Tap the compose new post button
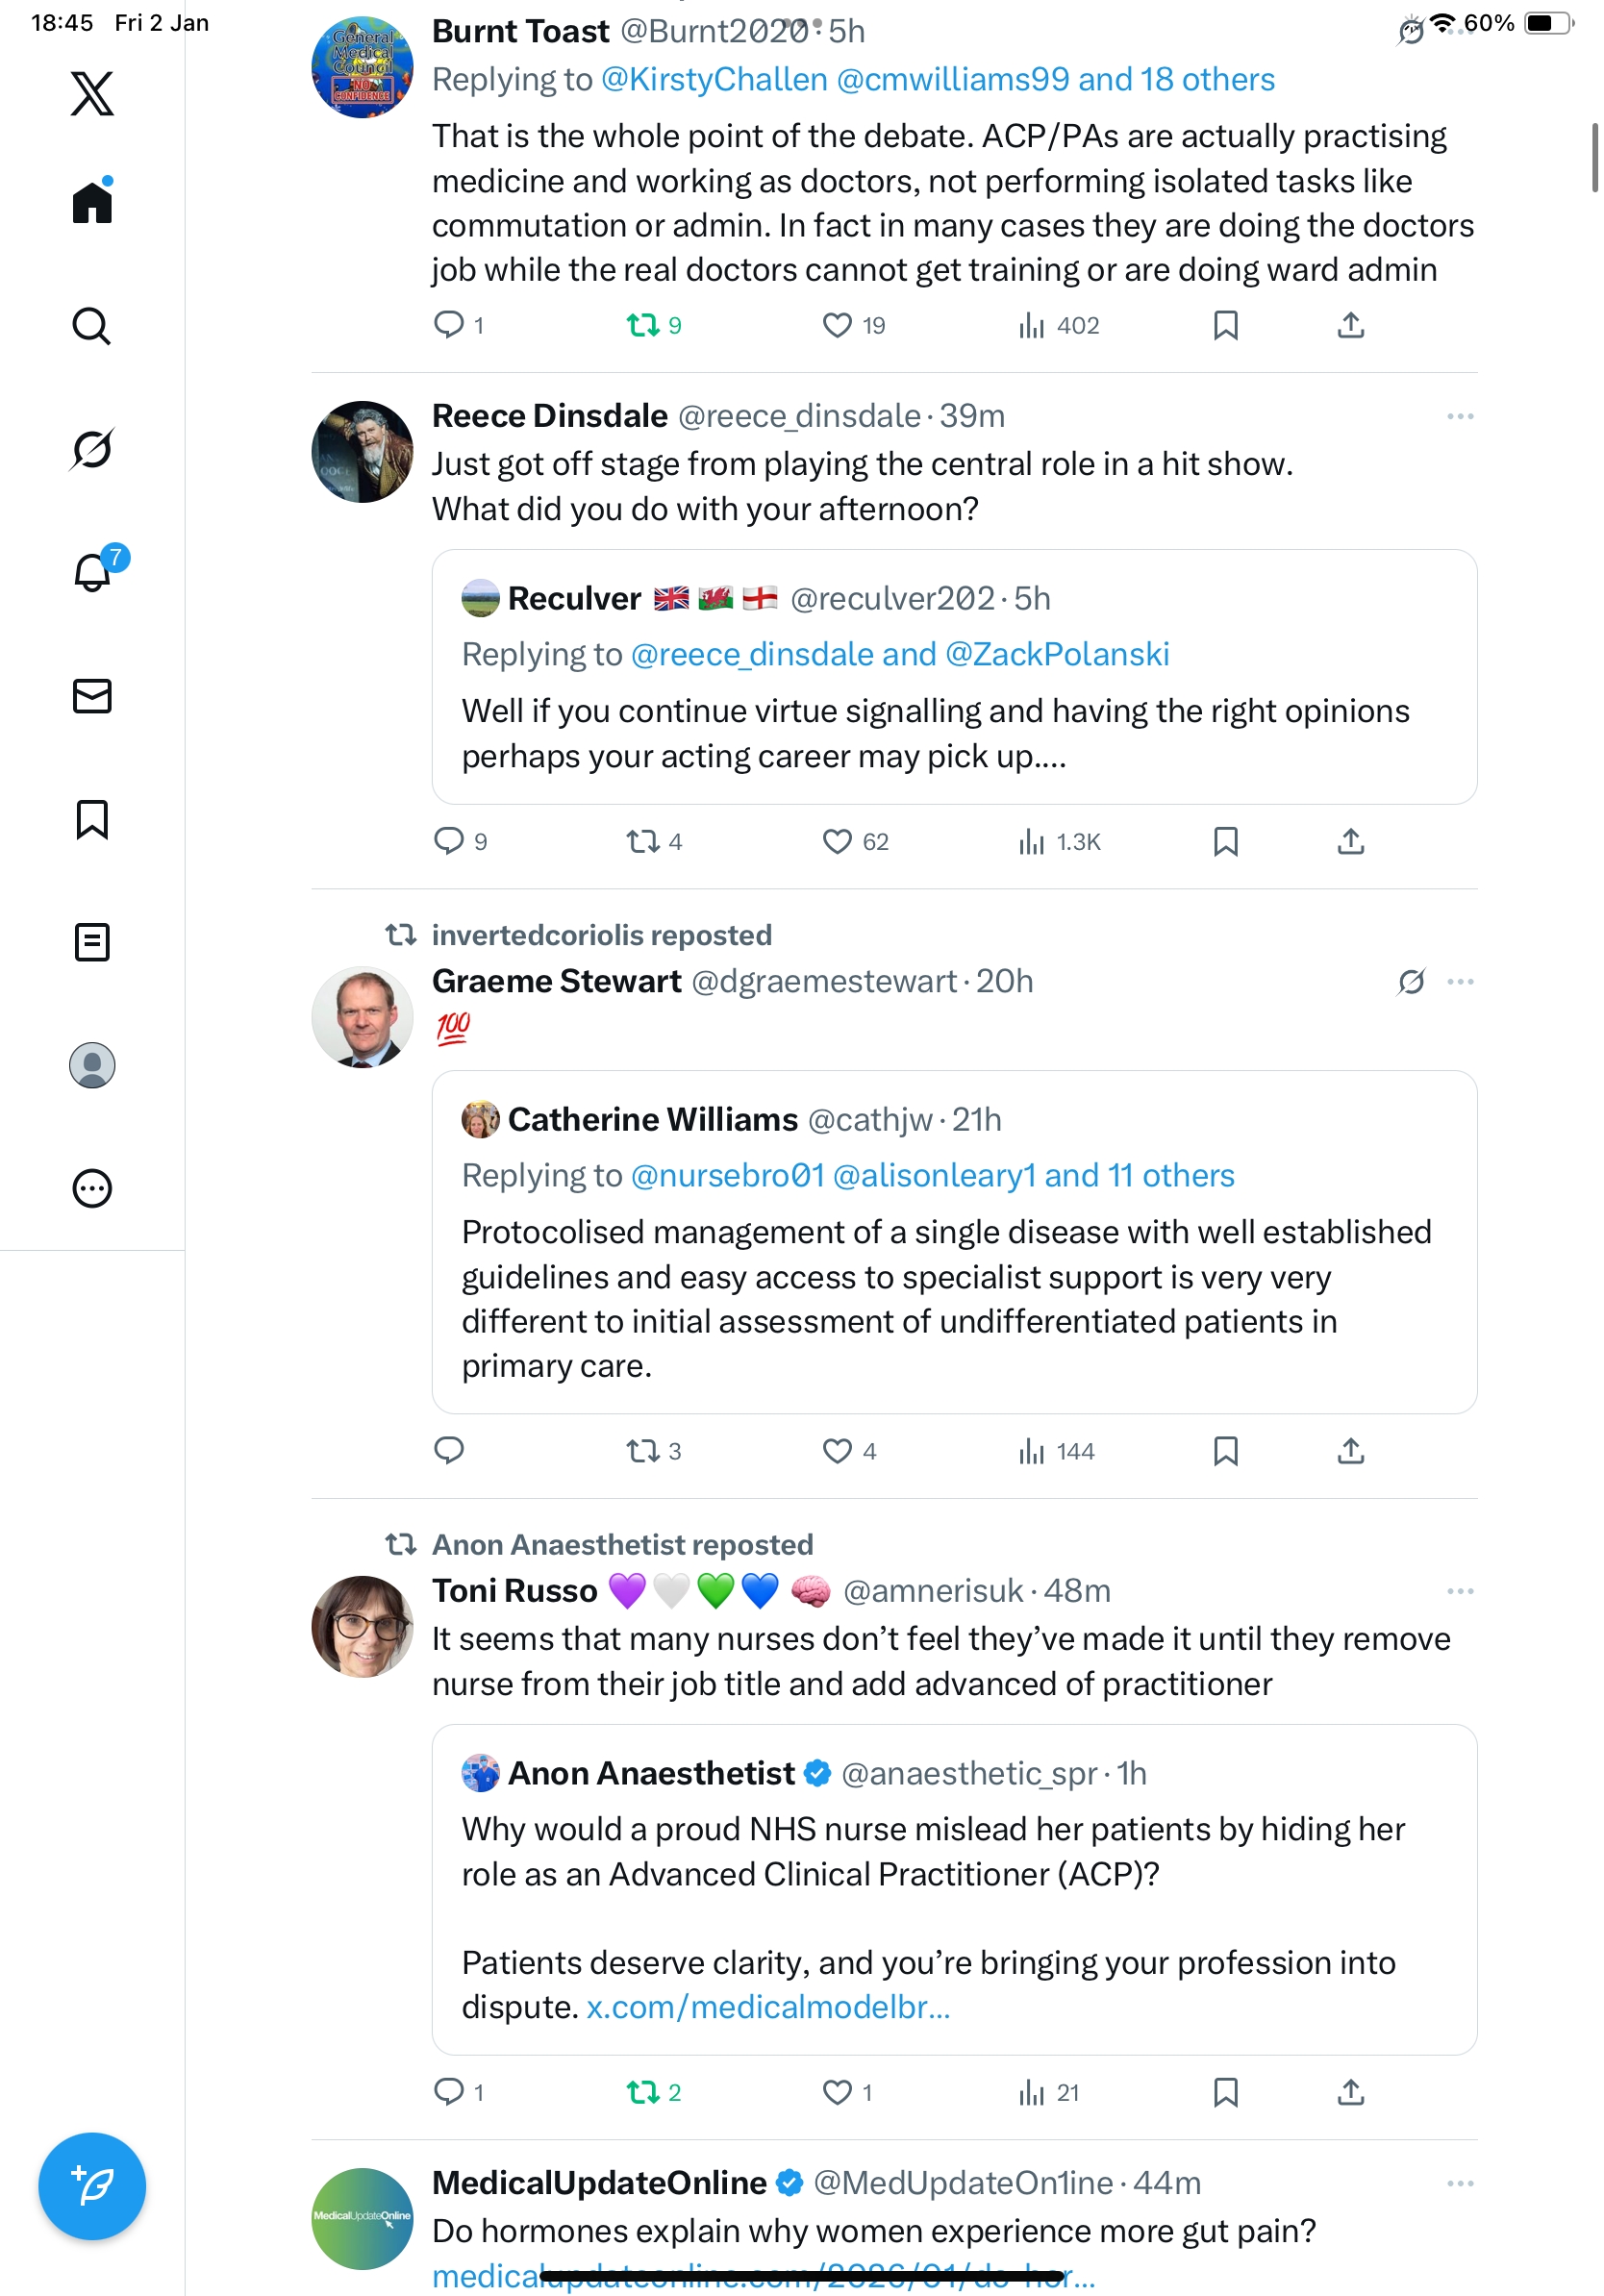1604x2296 pixels. pos(92,2185)
